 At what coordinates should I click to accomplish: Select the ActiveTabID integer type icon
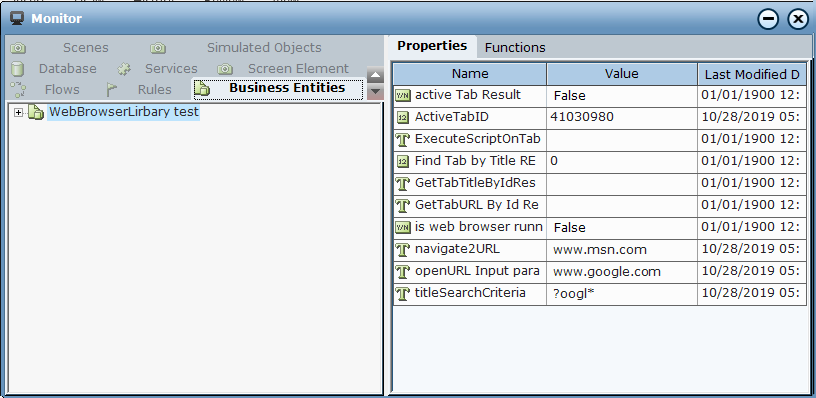point(403,118)
